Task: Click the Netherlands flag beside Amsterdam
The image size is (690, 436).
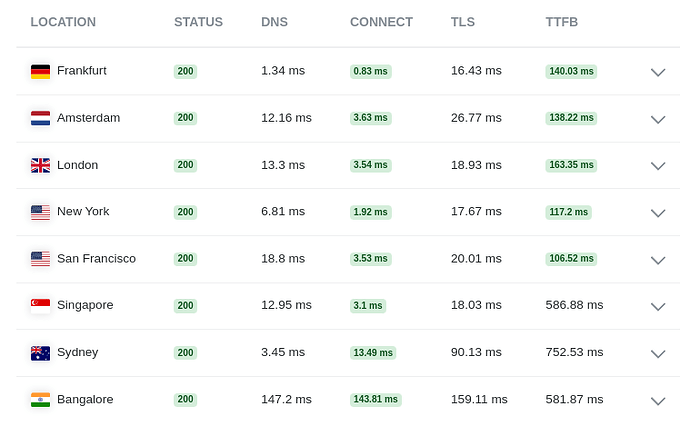Action: pyautogui.click(x=40, y=118)
